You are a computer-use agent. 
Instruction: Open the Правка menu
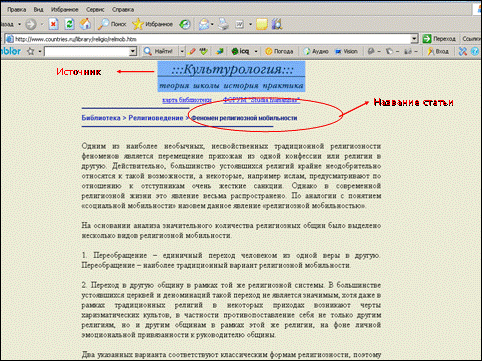(x=16, y=9)
